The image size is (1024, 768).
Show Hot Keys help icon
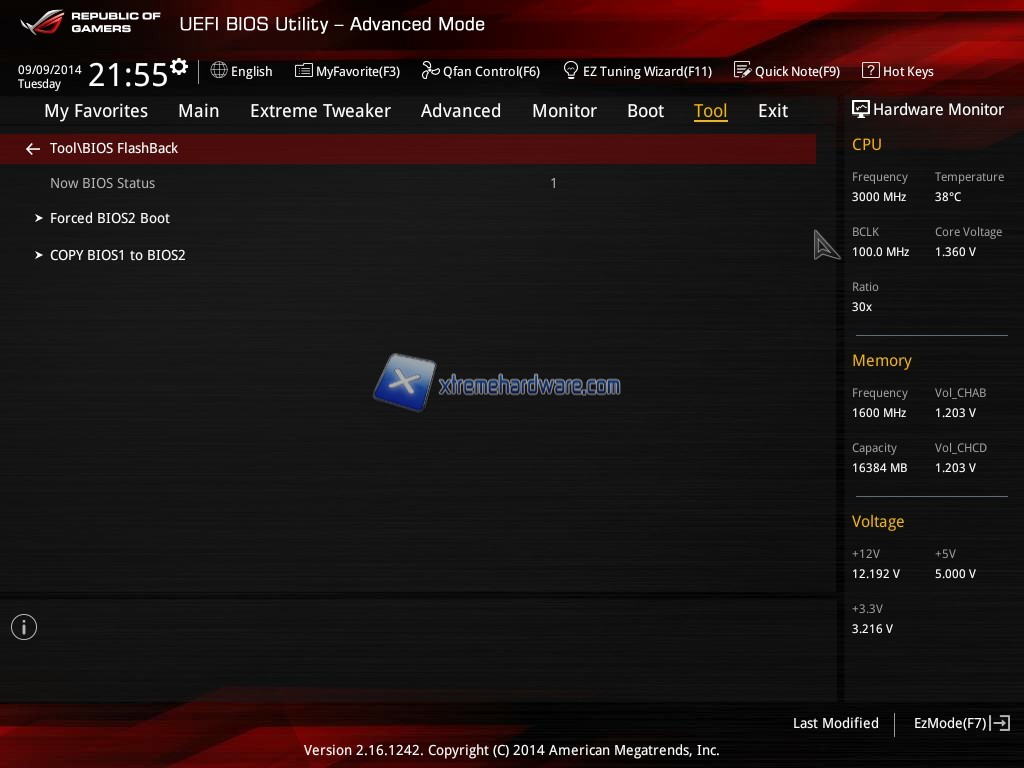tap(870, 71)
